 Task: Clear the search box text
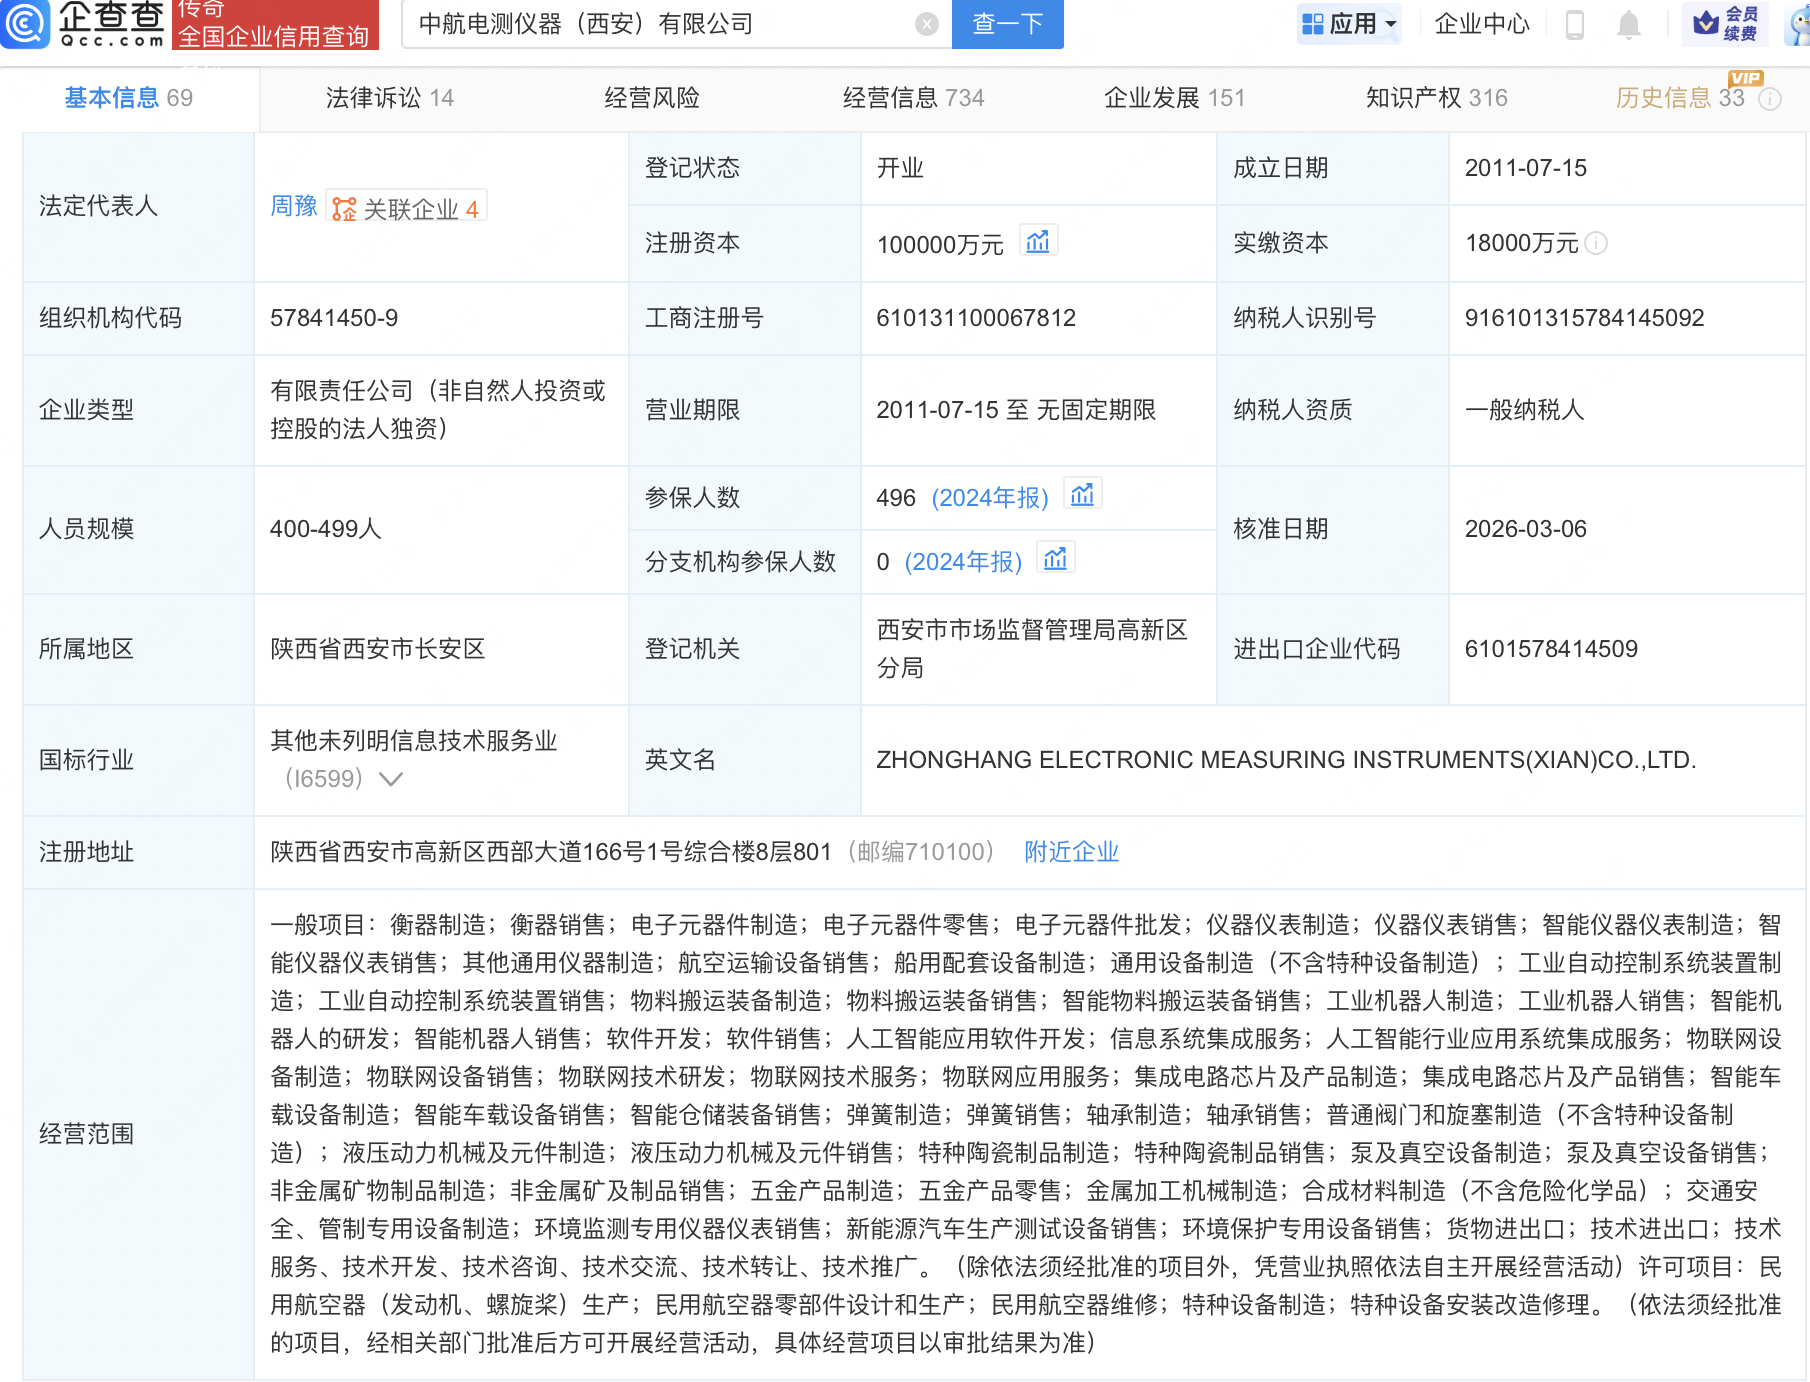pos(927,24)
